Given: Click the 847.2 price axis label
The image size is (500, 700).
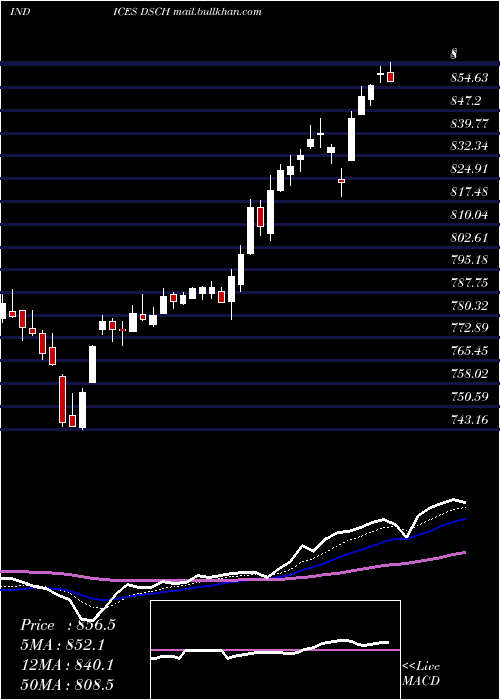Looking at the screenshot, I should [x=466, y=100].
